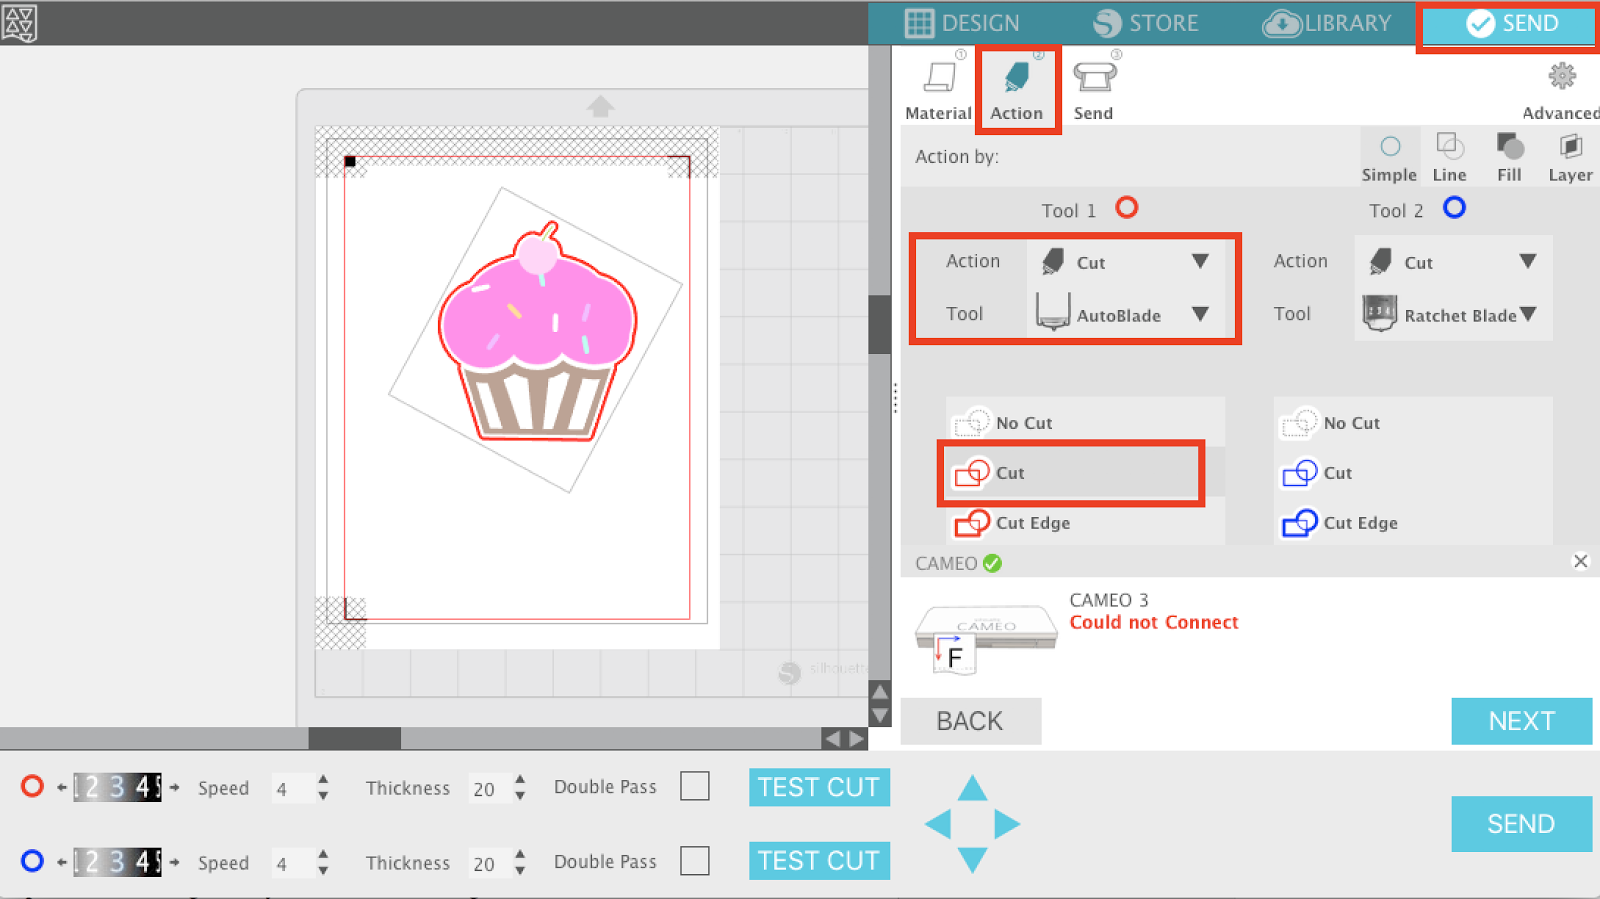The width and height of the screenshot is (1600, 899).
Task: Click the BACK button
Action: [x=970, y=721]
